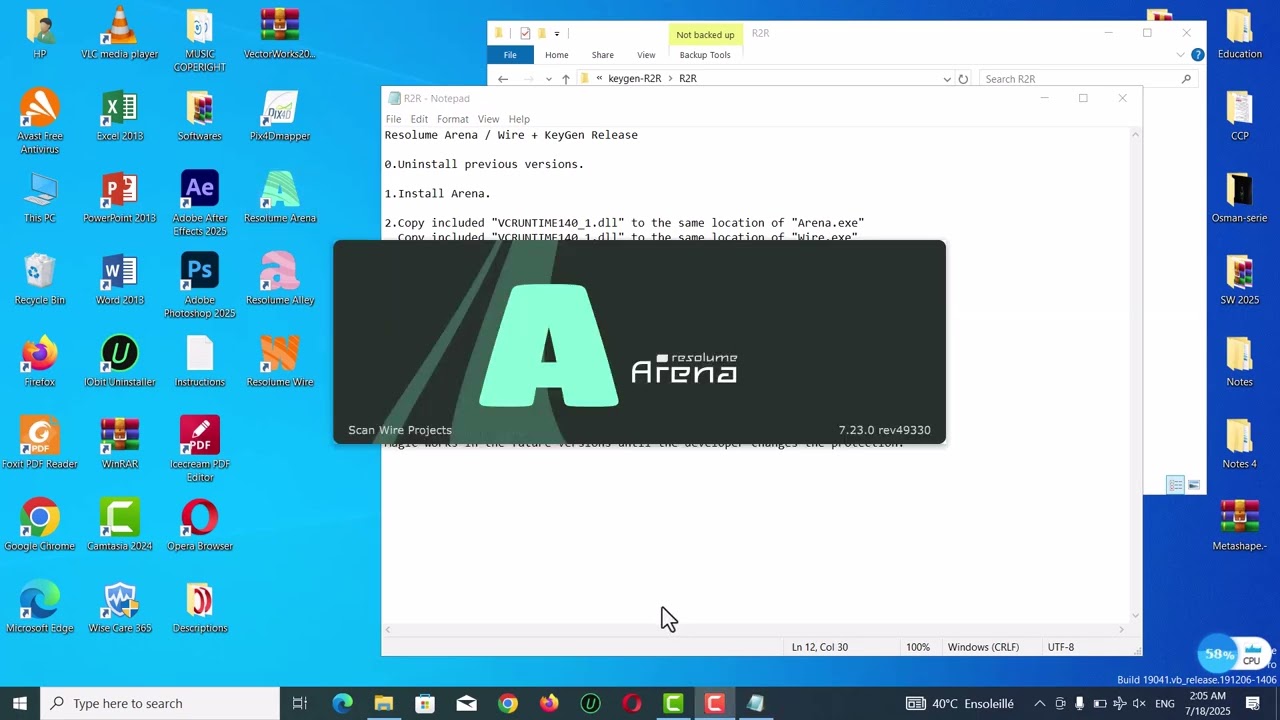Open Task View on the taskbar
The height and width of the screenshot is (720, 1280).
[x=299, y=703]
